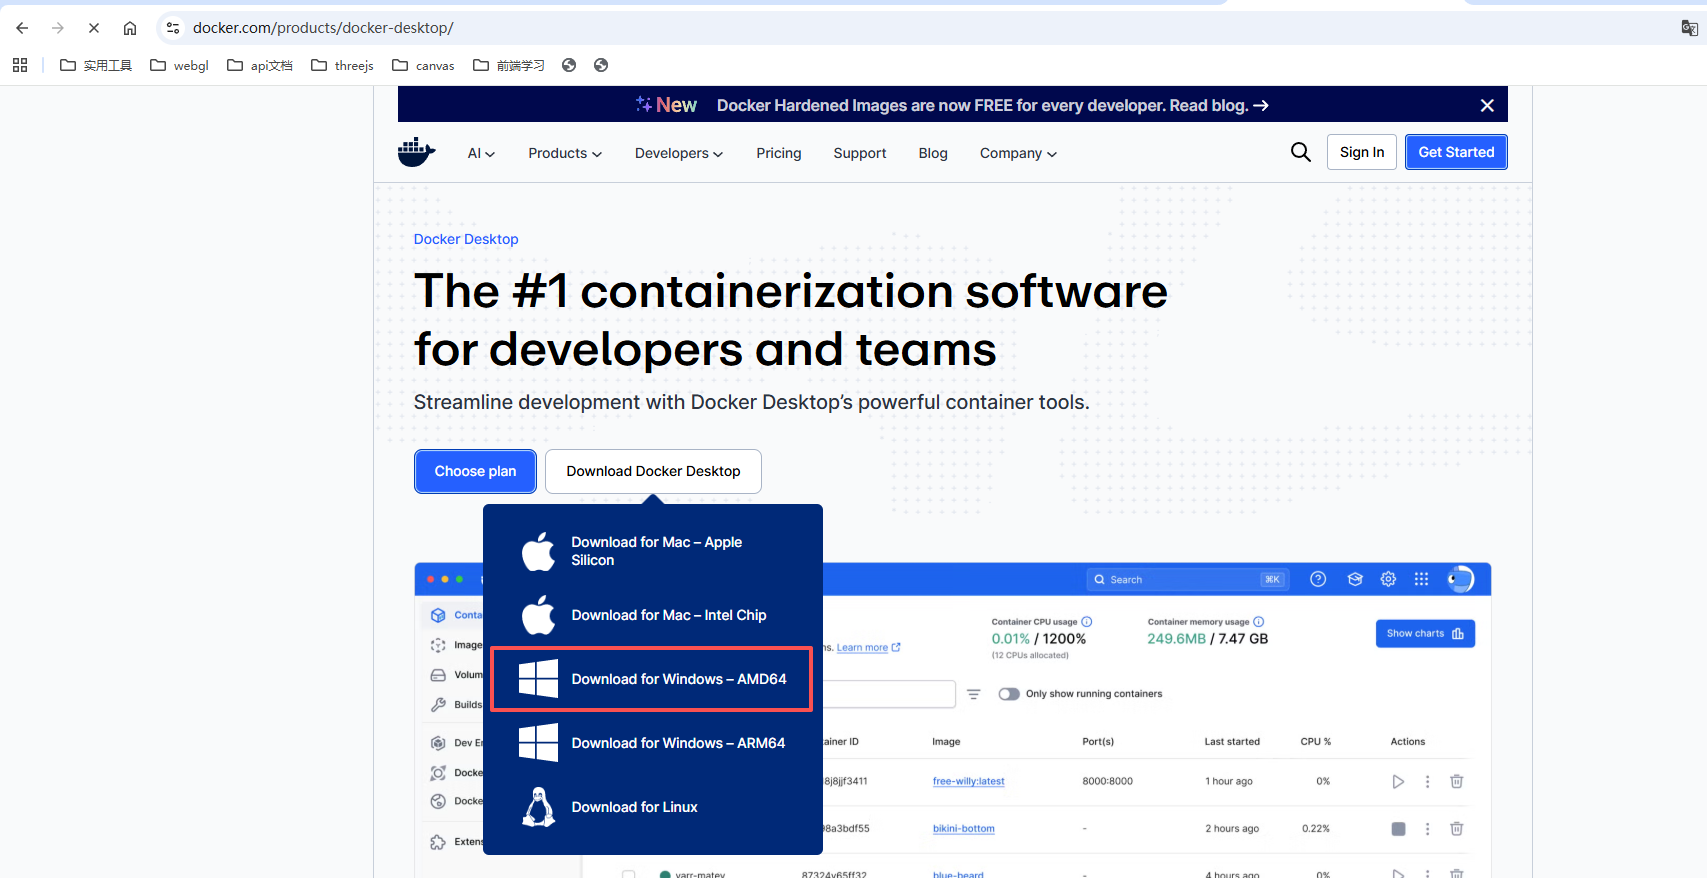Expand the Products navigation dropdown

(565, 153)
